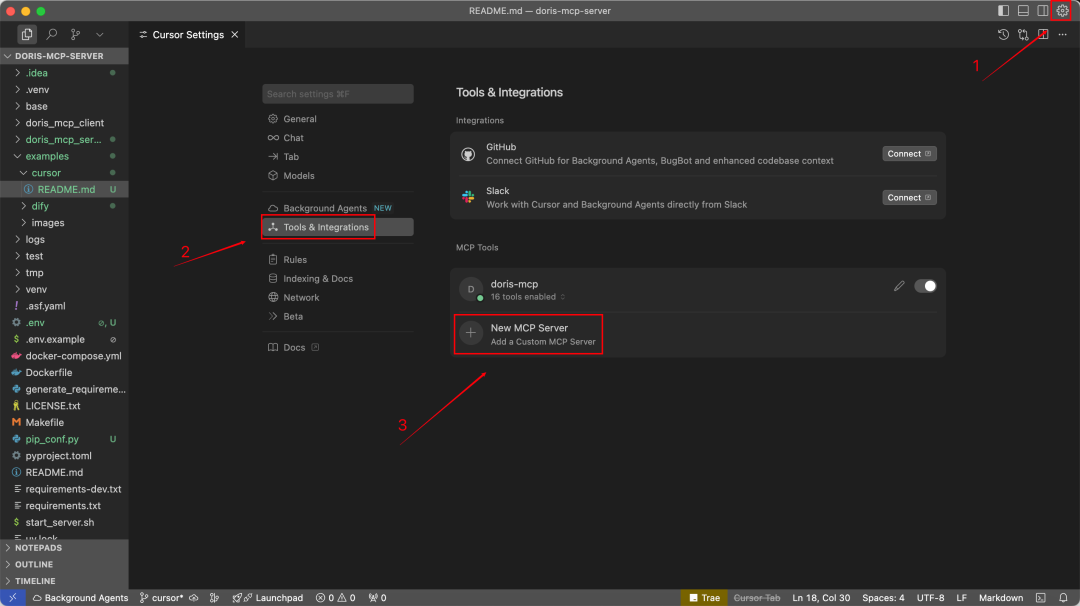Open the three-dot more actions menu
The height and width of the screenshot is (606, 1080).
pos(1063,34)
